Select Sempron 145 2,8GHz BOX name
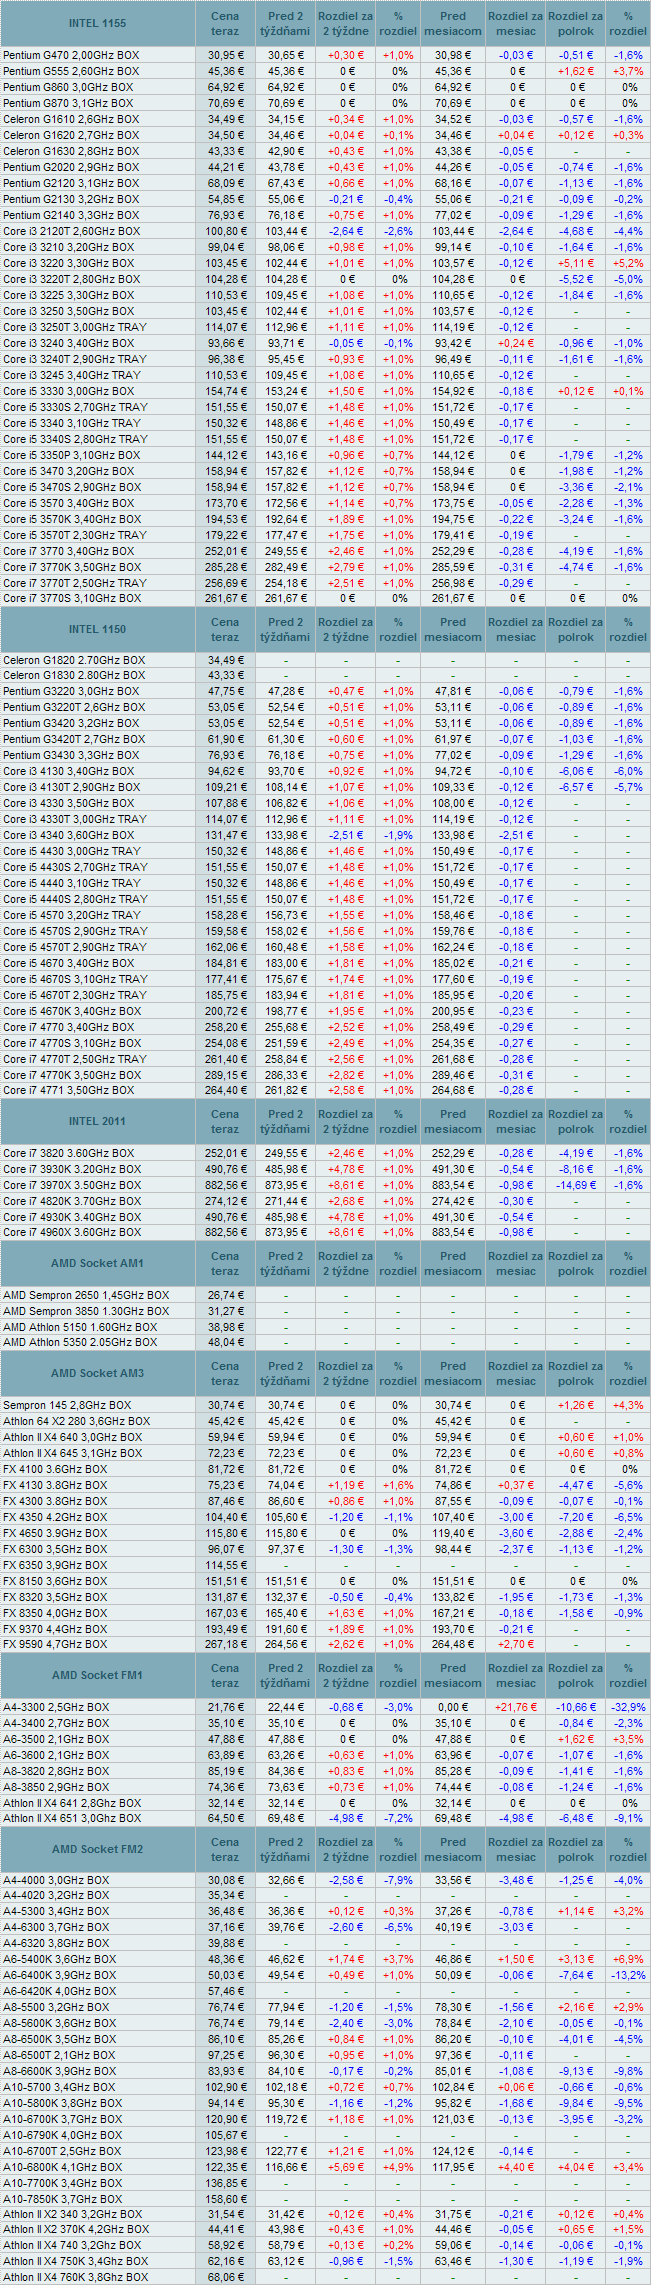The height and width of the screenshot is (2285, 651). coord(67,1405)
